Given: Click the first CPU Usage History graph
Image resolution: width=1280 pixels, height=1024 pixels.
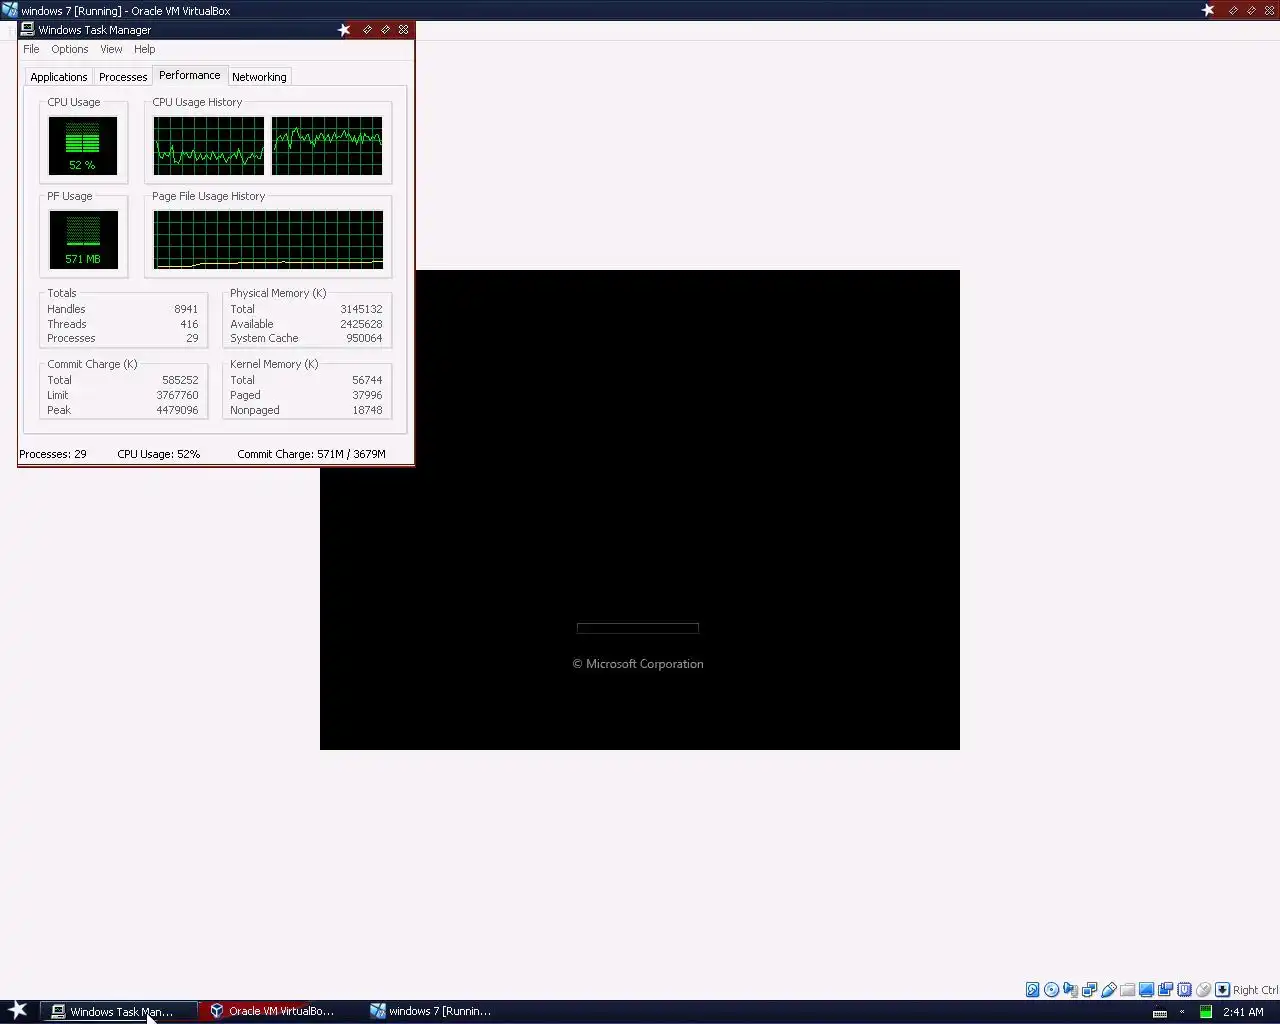Looking at the screenshot, I should (x=209, y=145).
